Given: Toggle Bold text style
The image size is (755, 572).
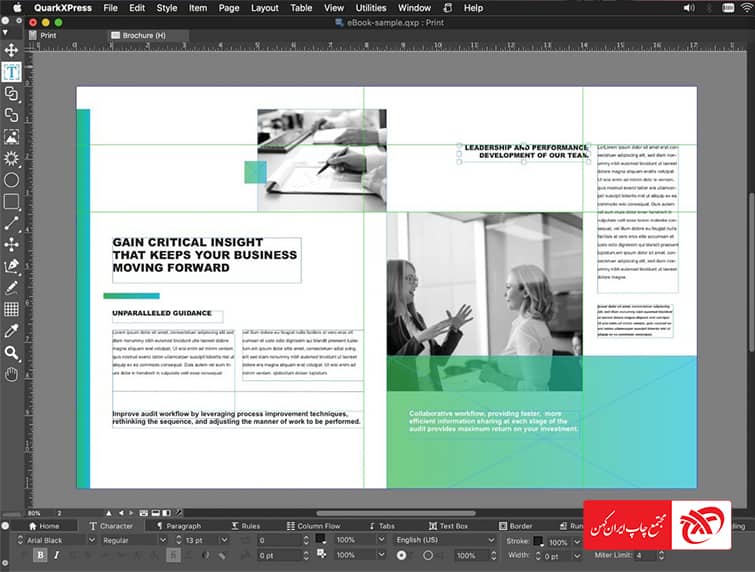Looking at the screenshot, I should pos(40,555).
